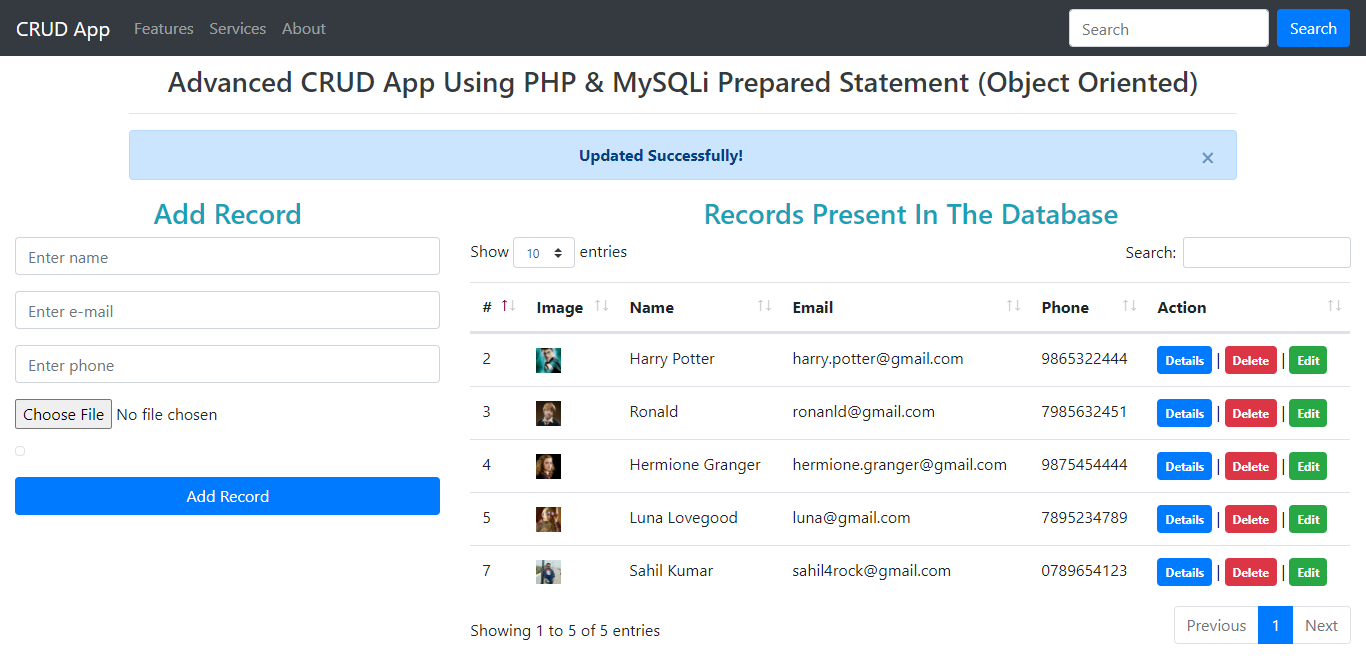Viewport: 1366px width, 667px height.
Task: Submit the form with Add Record
Action: 227,496
